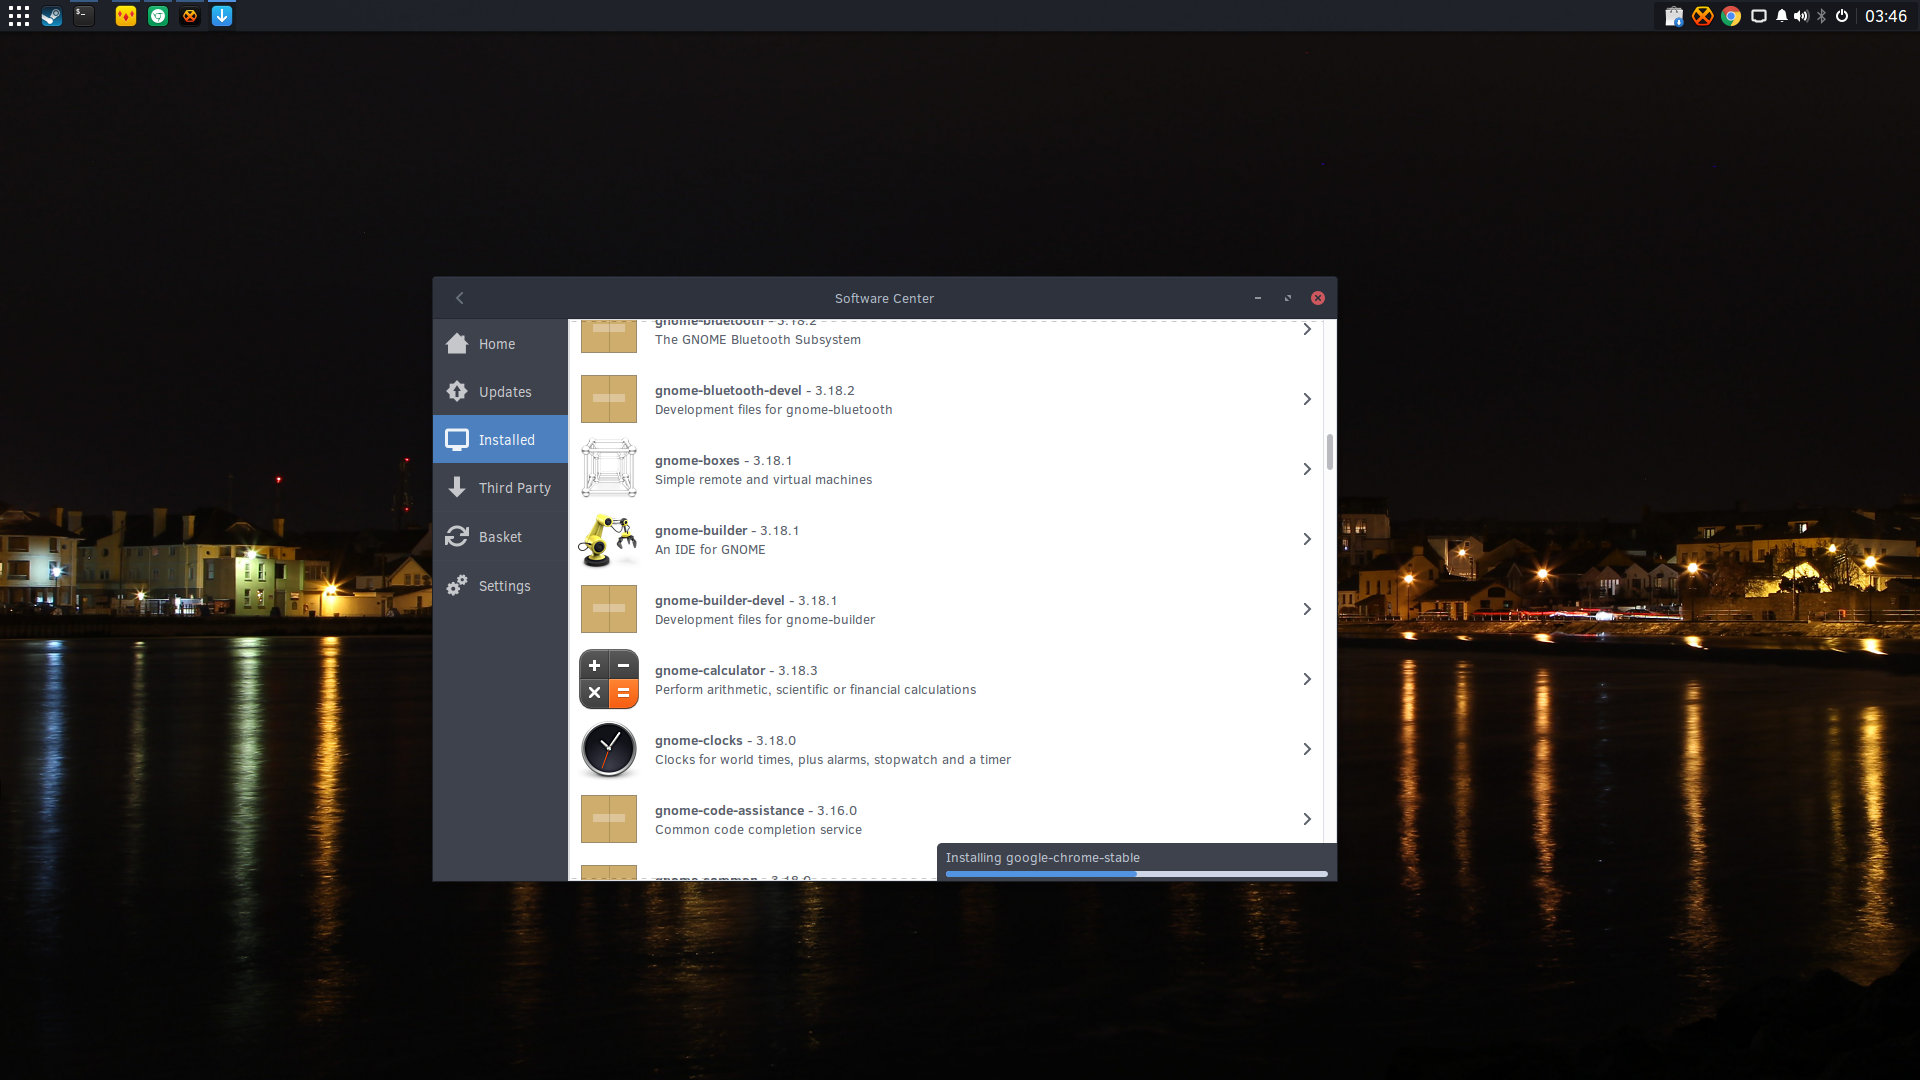Click the gnome-boxes wireframe cube icon

tap(609, 469)
